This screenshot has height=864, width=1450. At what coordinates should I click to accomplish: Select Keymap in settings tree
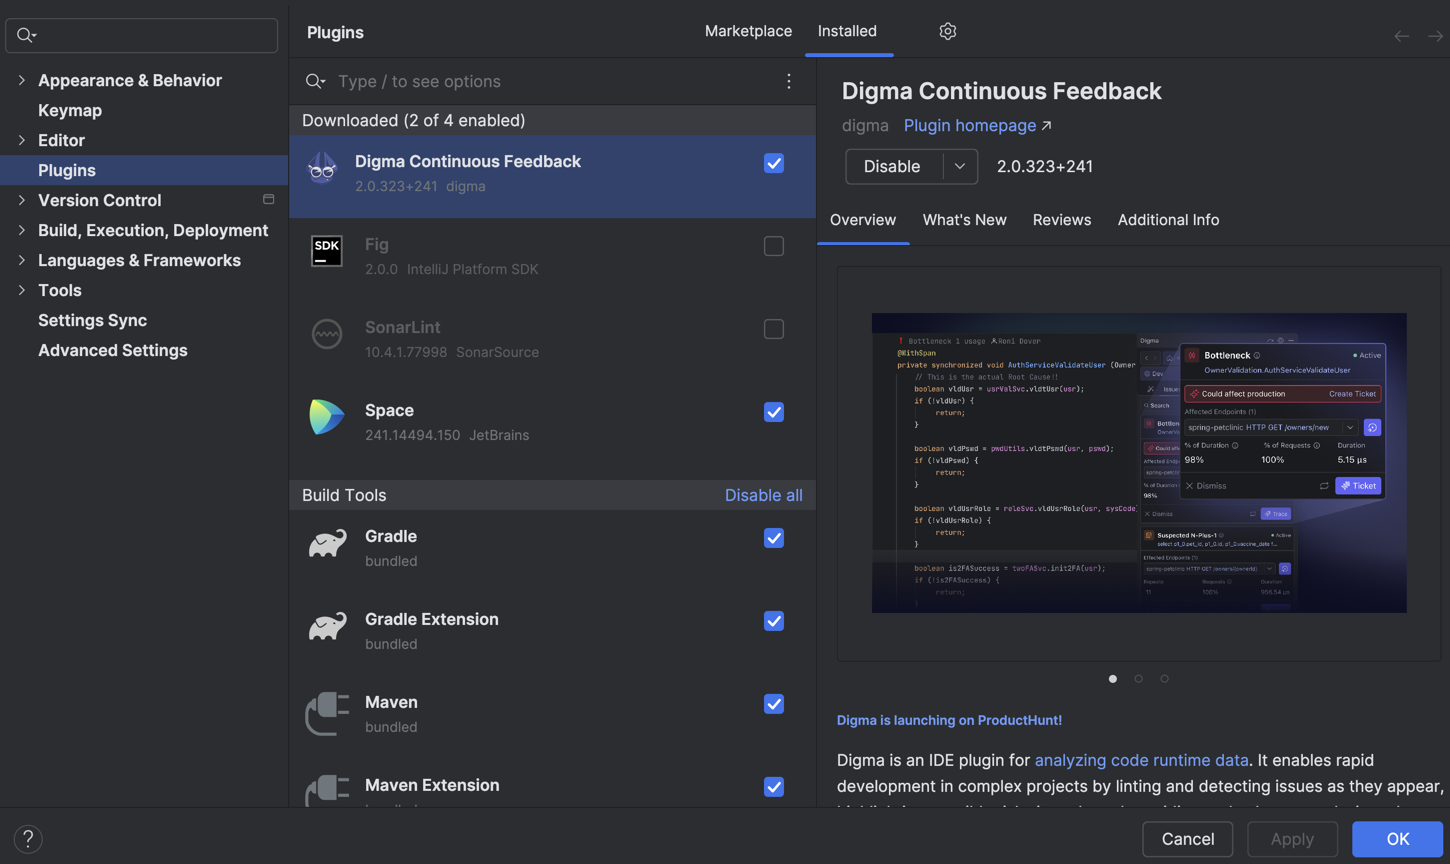(x=70, y=110)
